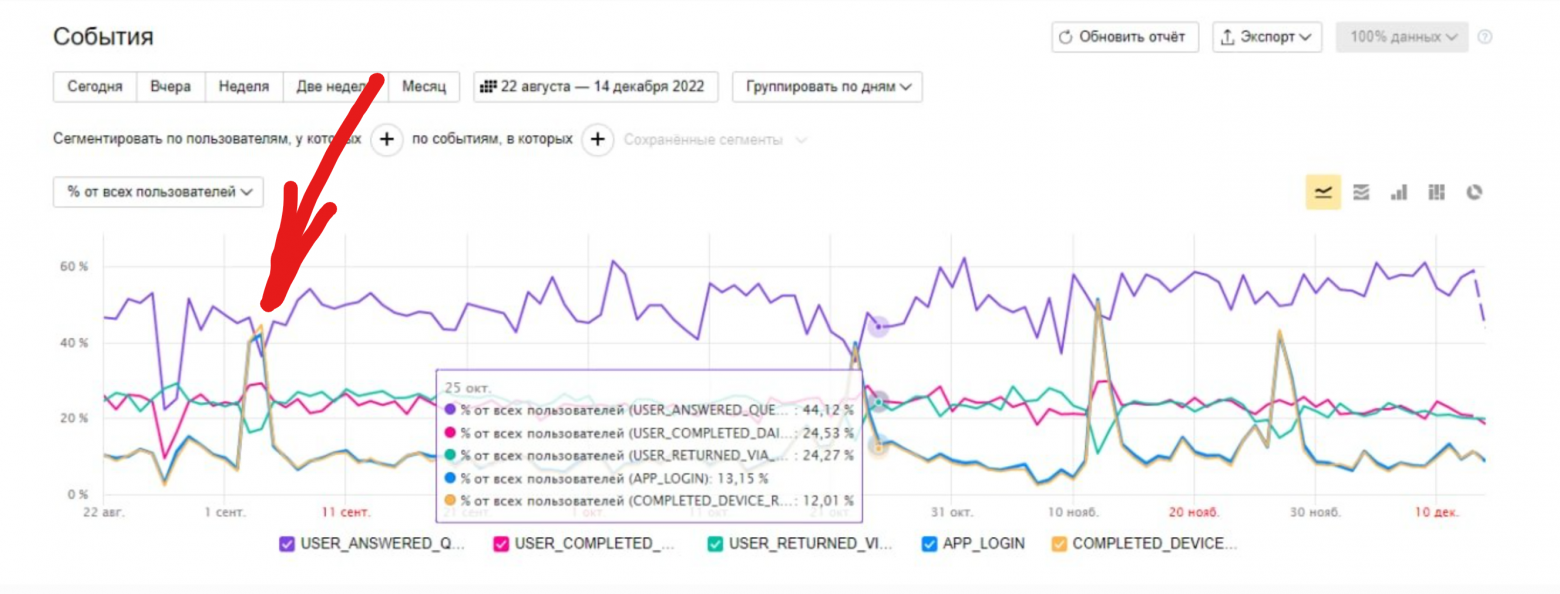Click the 10 дек. axis label
This screenshot has width=1560, height=594.
point(1439,512)
